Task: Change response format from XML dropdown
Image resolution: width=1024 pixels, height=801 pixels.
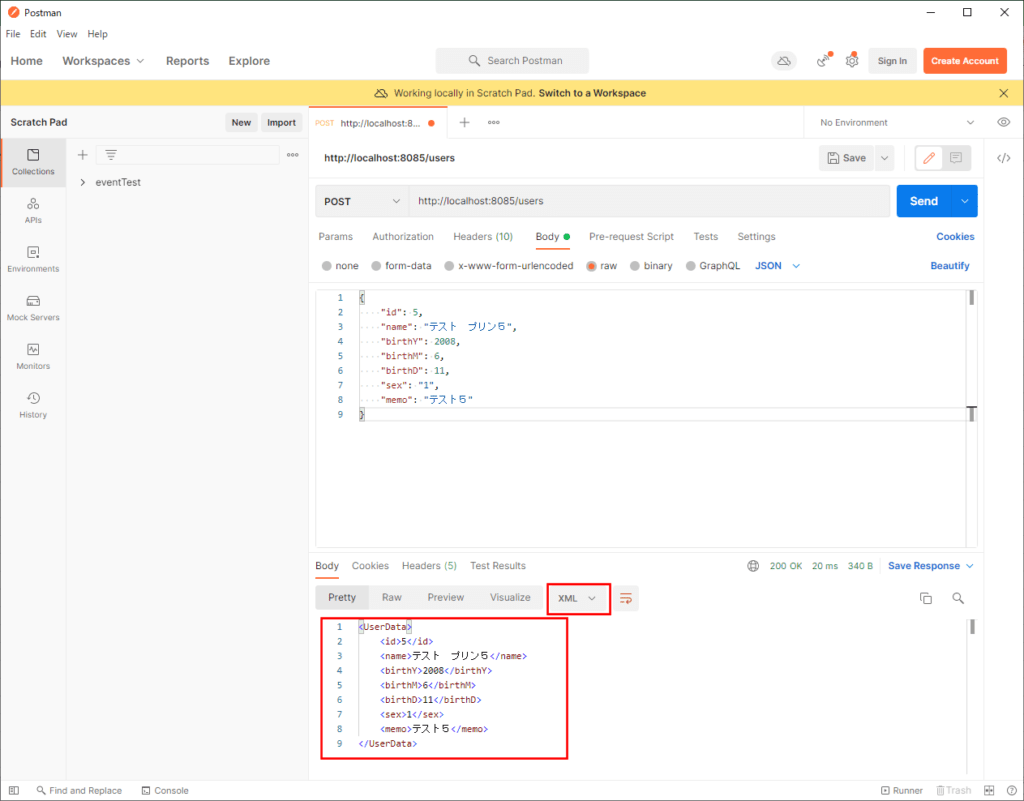Action: [578, 597]
